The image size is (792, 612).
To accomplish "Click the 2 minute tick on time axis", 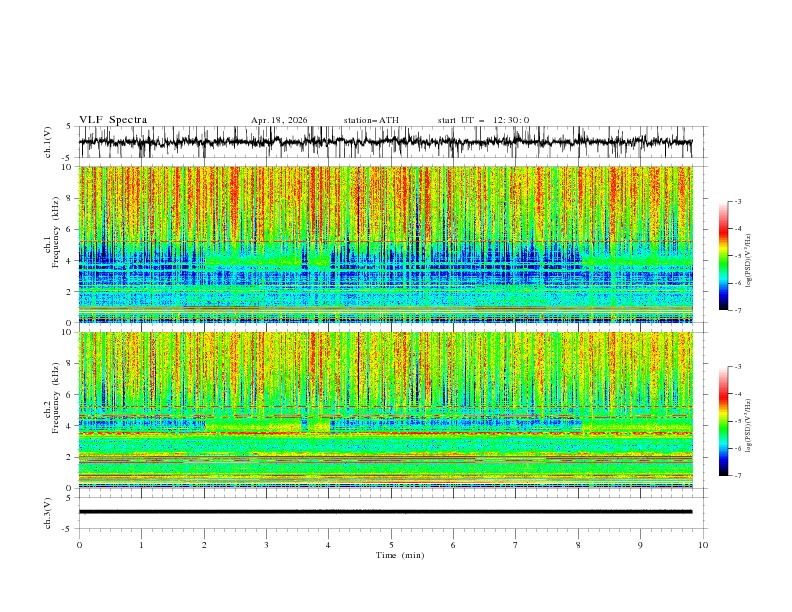I will click(x=204, y=545).
